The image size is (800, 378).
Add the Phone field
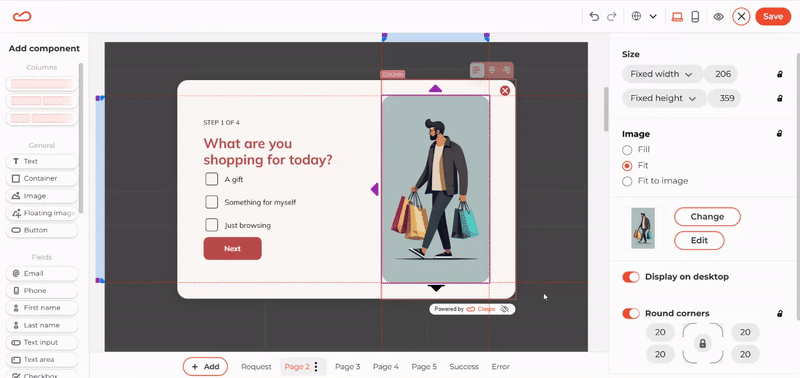[x=42, y=290]
